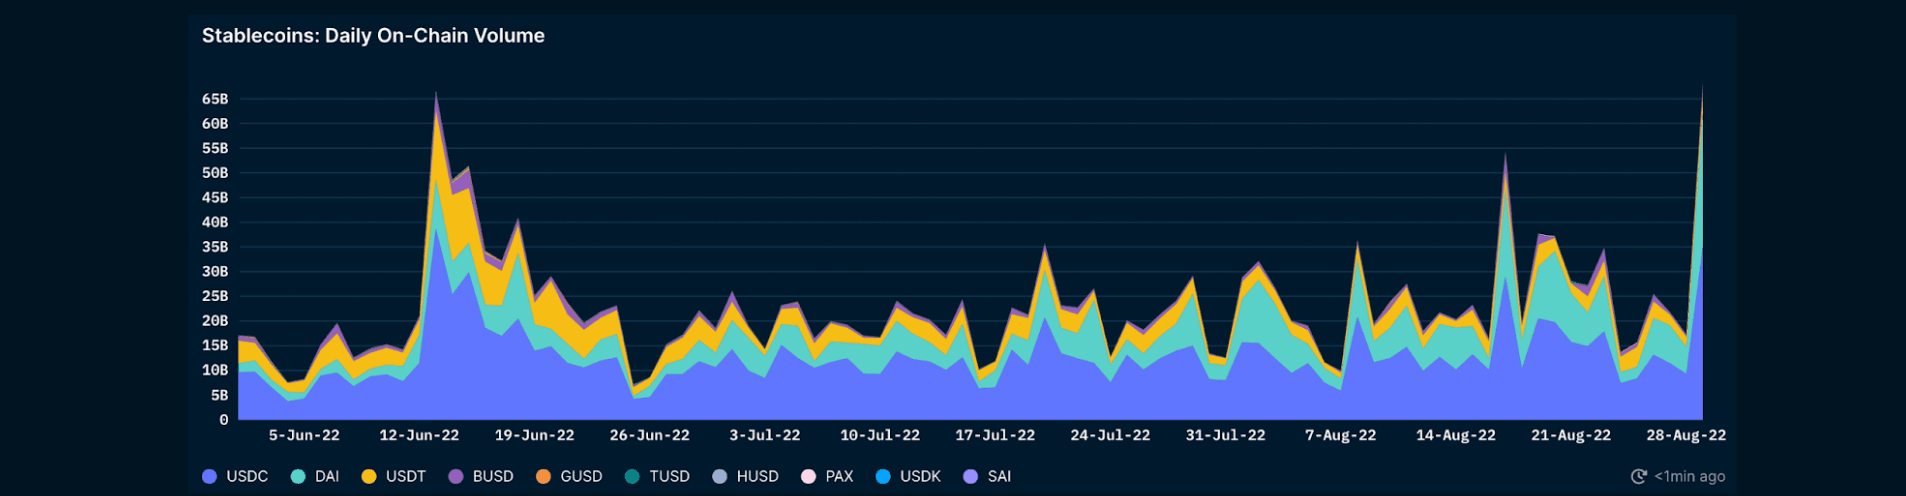Screen dimensions: 1906x496
Task: Click the '<1min ago' update timestamp
Action: click(1689, 476)
